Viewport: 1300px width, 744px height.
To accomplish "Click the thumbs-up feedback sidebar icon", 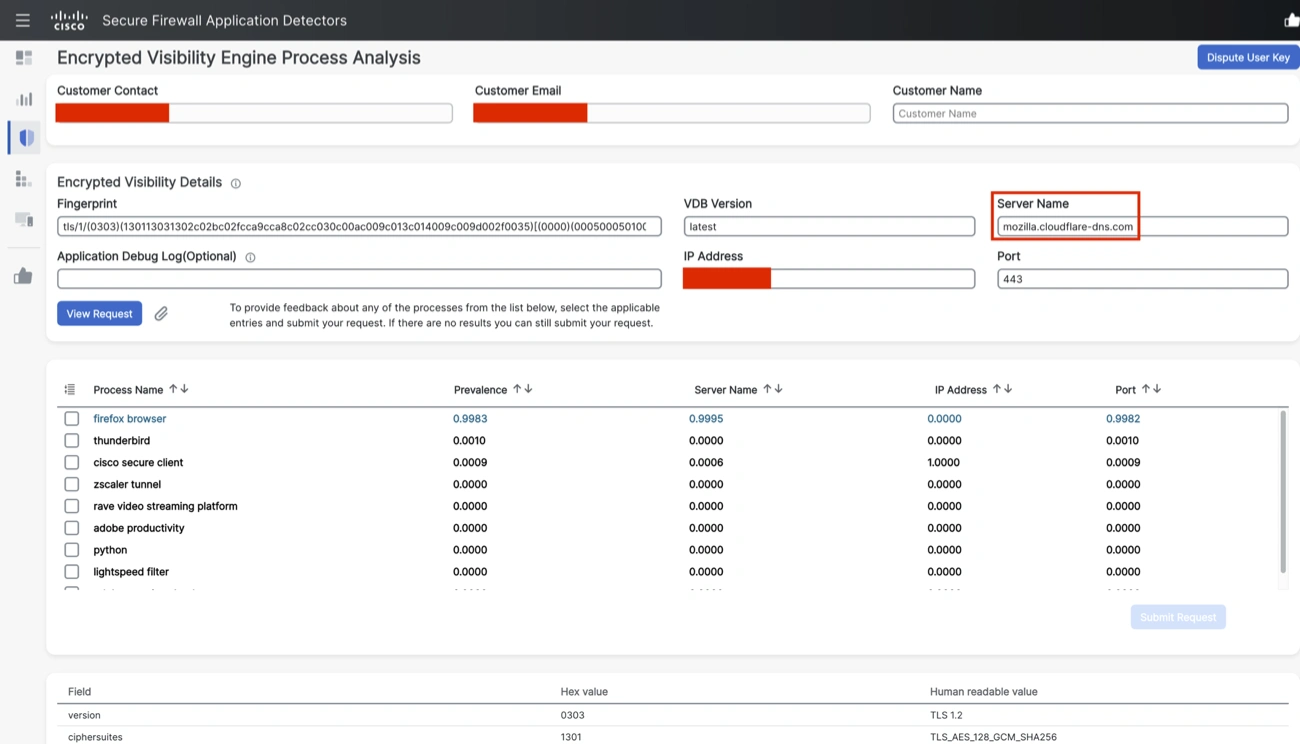I will click(x=22, y=263).
